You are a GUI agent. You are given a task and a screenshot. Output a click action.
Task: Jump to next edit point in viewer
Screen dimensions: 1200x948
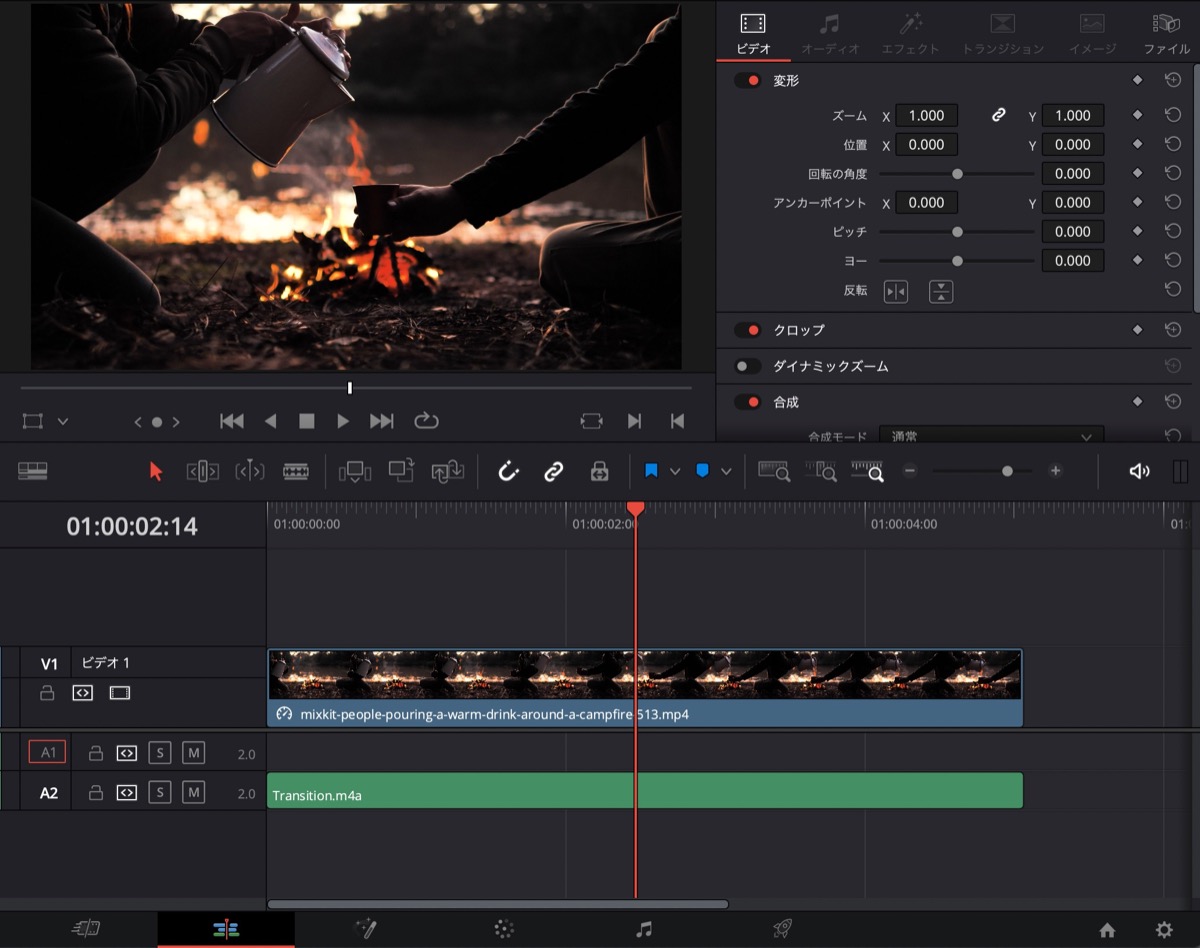[x=634, y=421]
